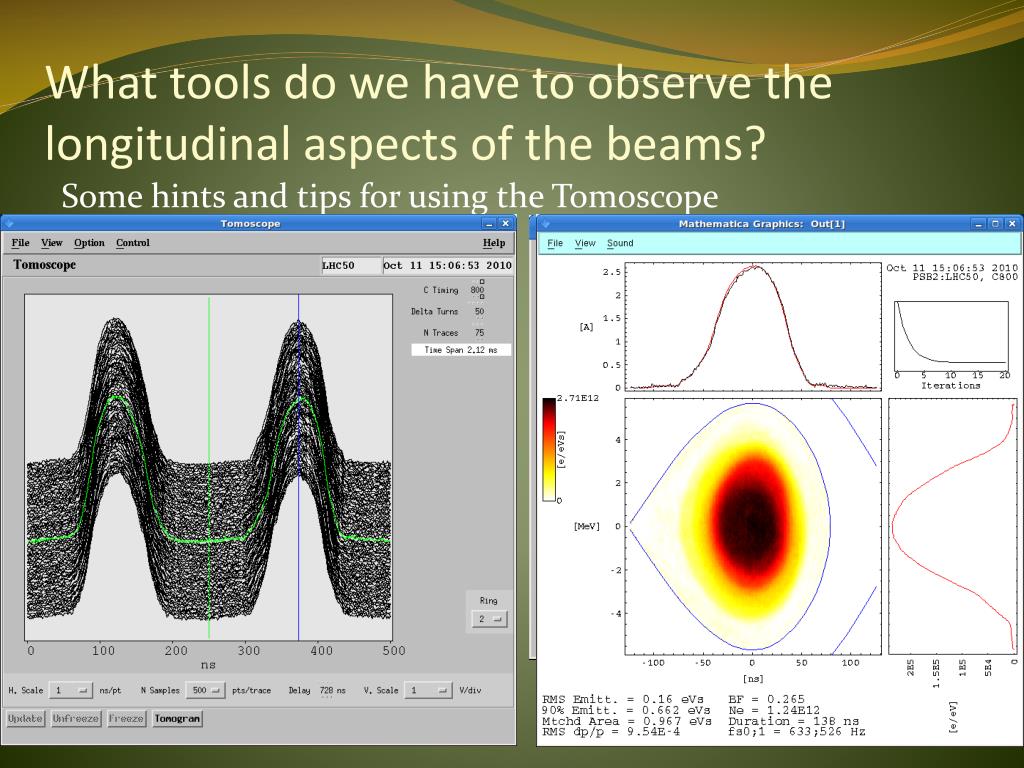Screen dimensions: 1024x768
Task: Maximize the Mathematica Graphics window
Action: pyautogui.click(x=995, y=224)
